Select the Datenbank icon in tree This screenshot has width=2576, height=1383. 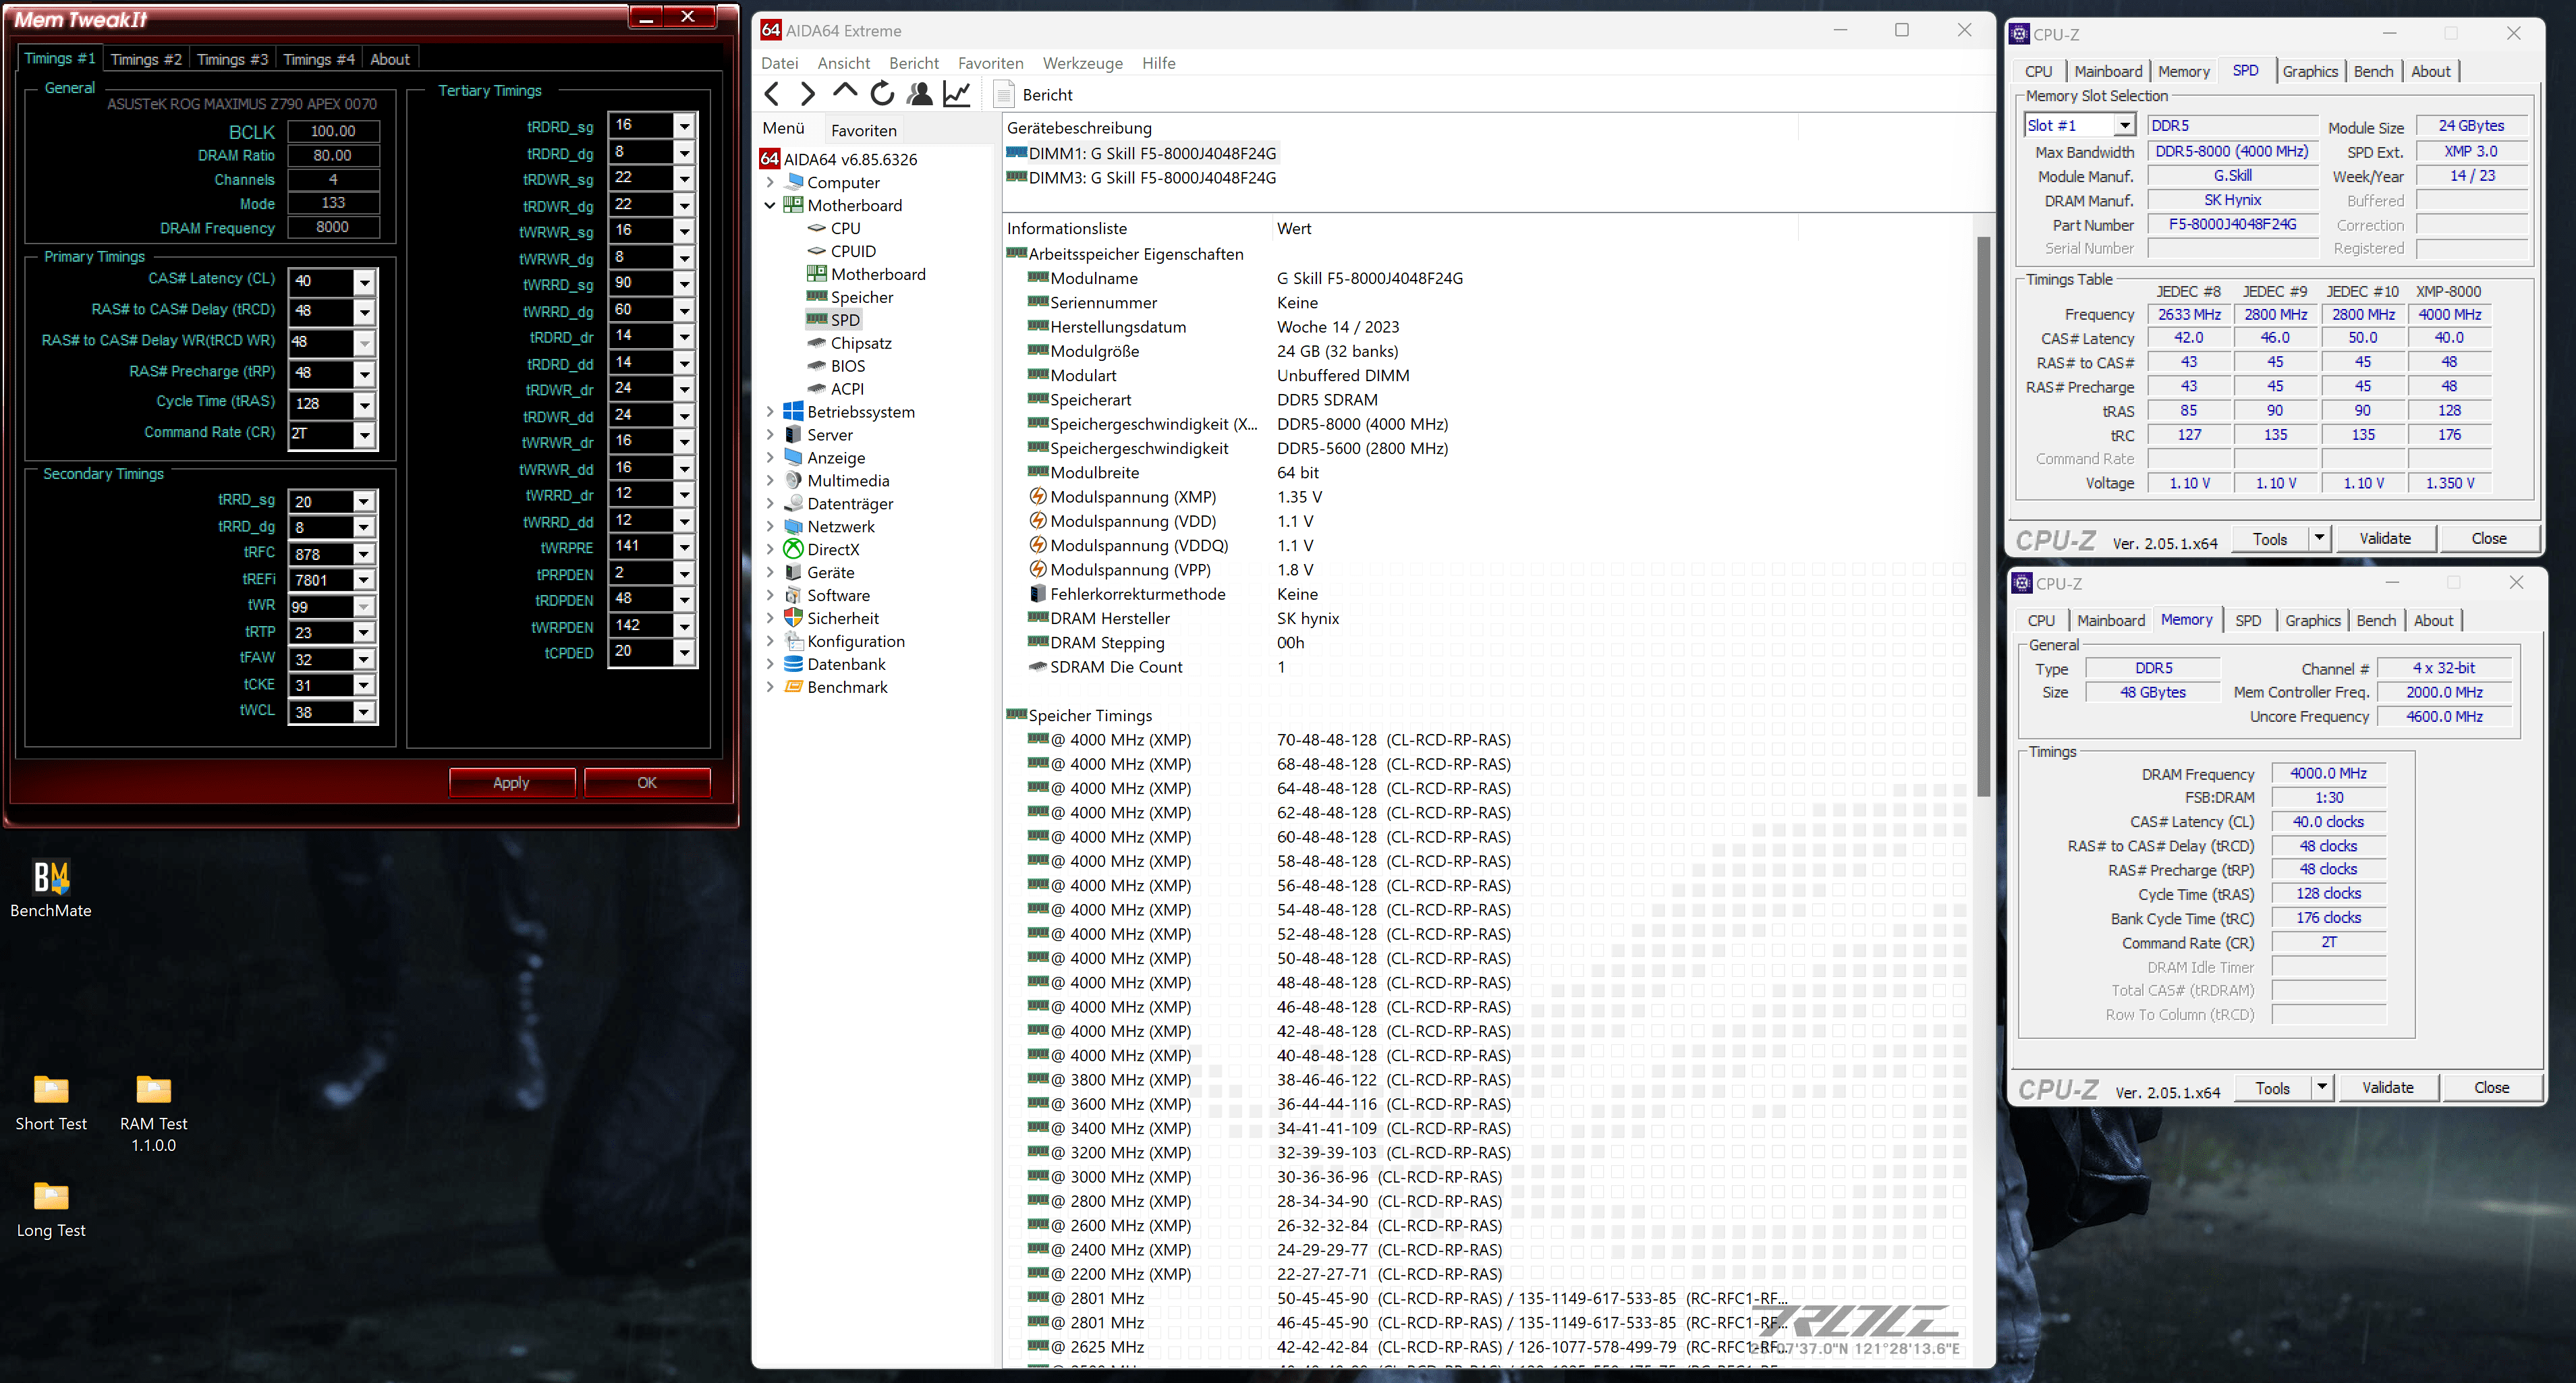tap(794, 664)
